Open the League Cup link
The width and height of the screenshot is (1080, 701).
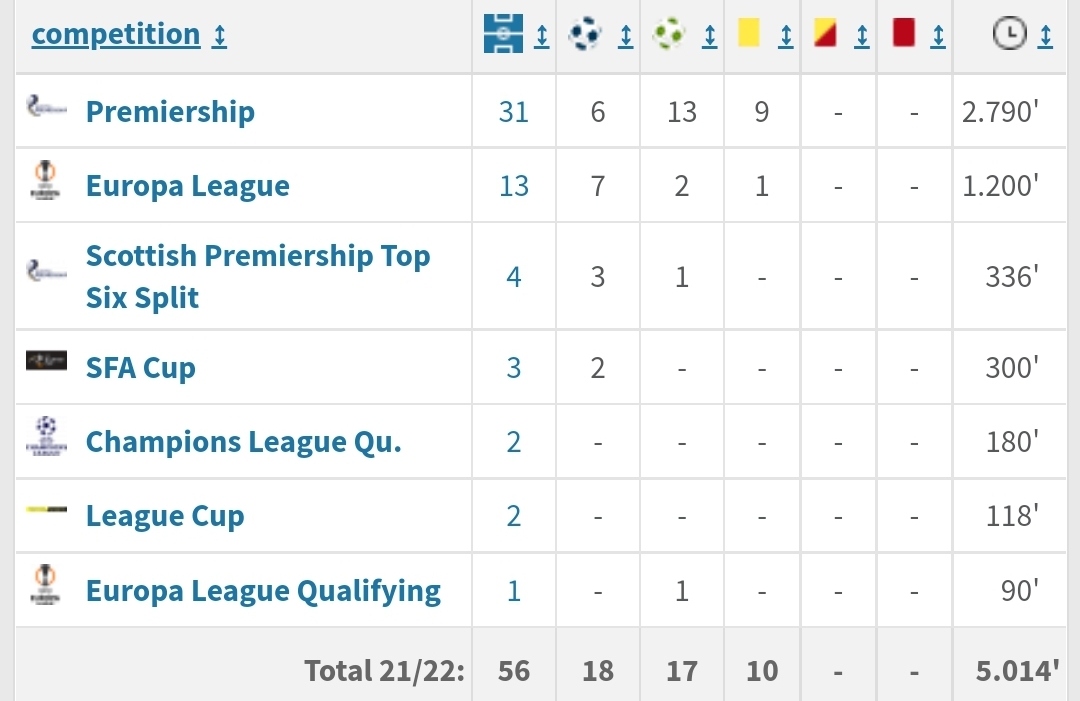click(x=165, y=516)
